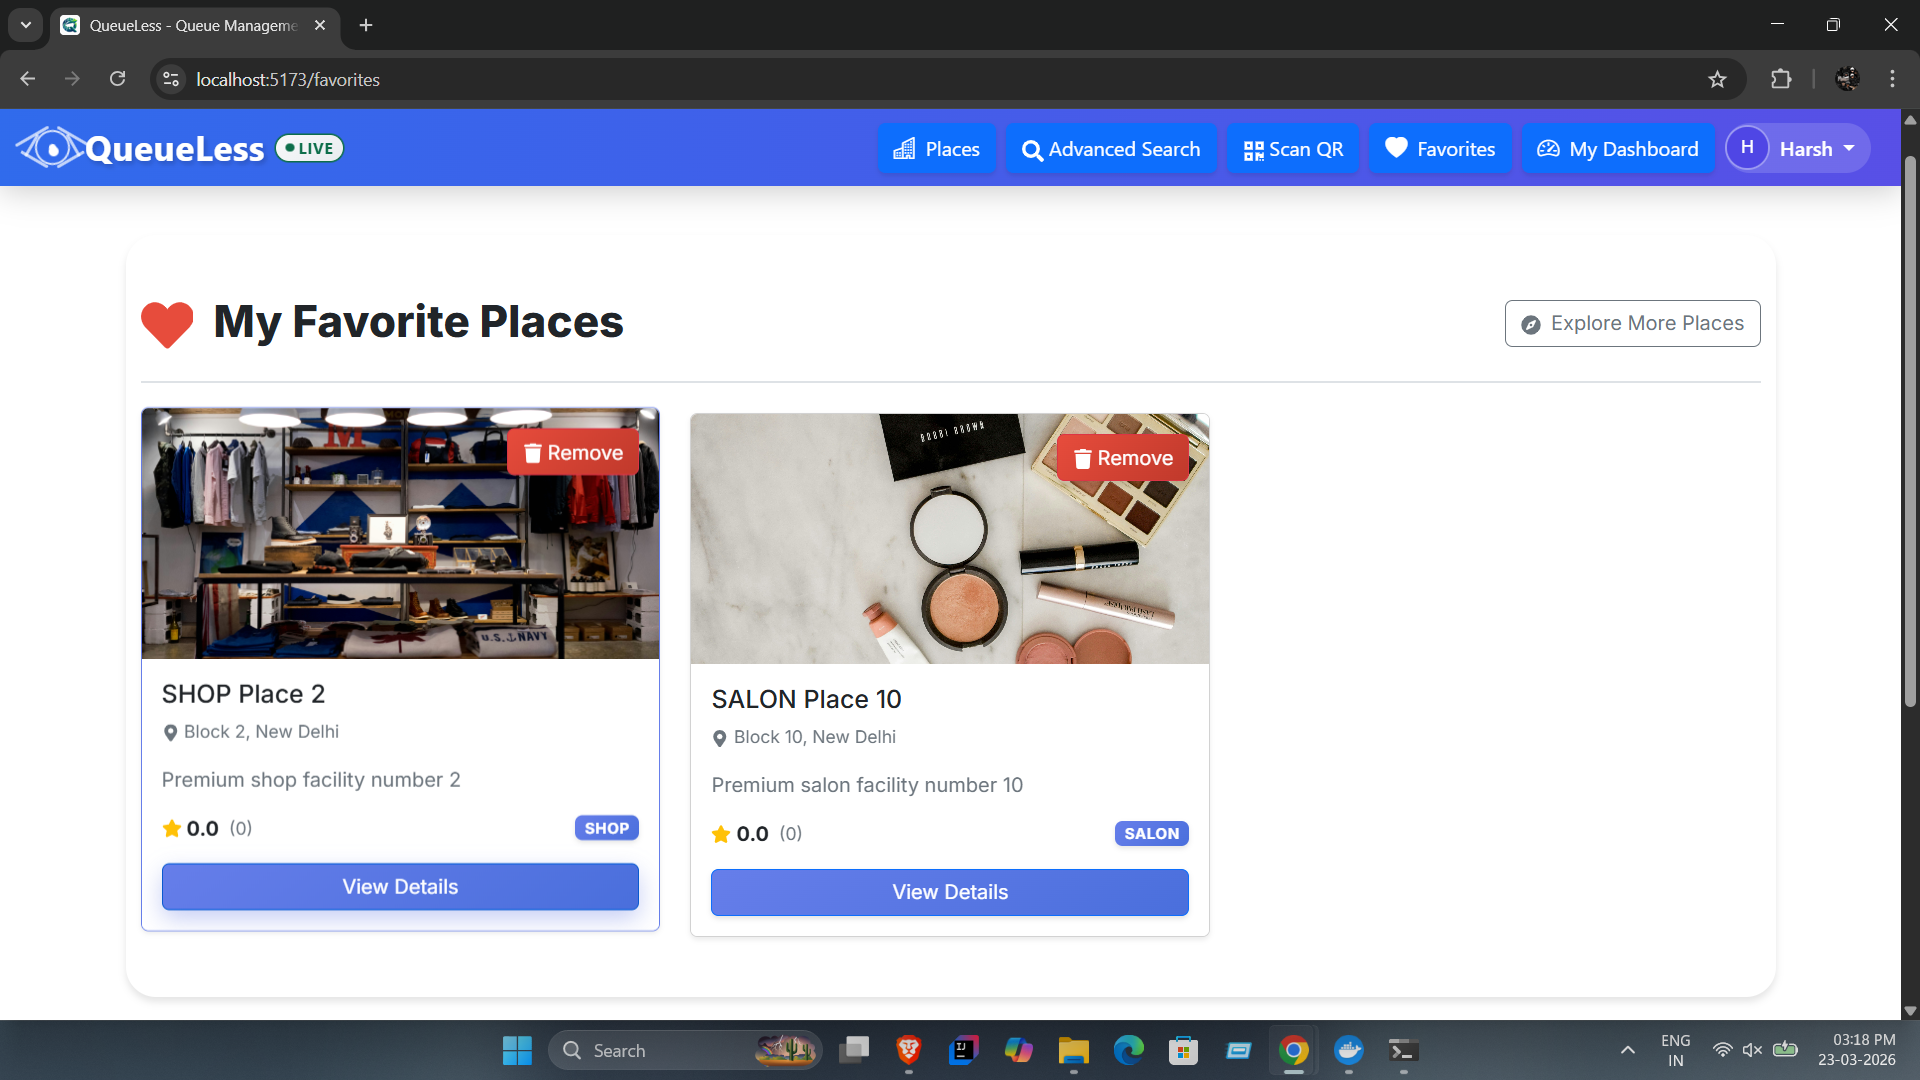
Task: Go back to the previous page
Action: click(28, 79)
